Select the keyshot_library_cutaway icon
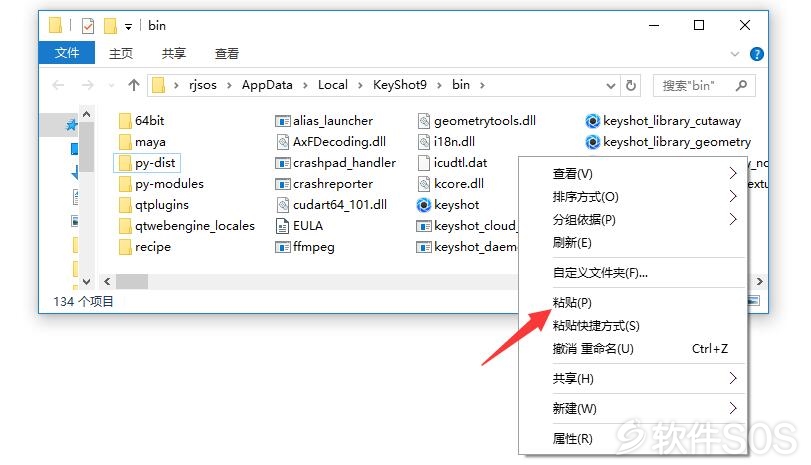This screenshot has height=465, width=811. click(593, 121)
